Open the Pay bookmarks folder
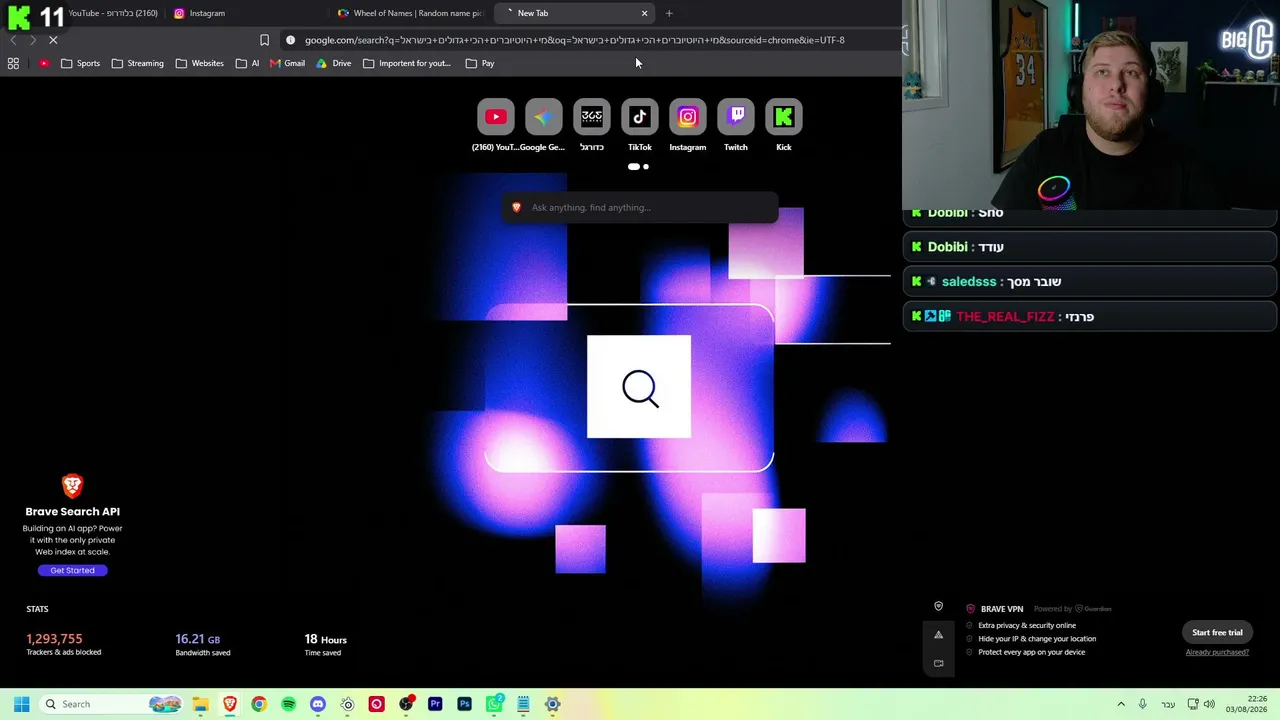Screen dimensions: 1280x720 [480, 63]
